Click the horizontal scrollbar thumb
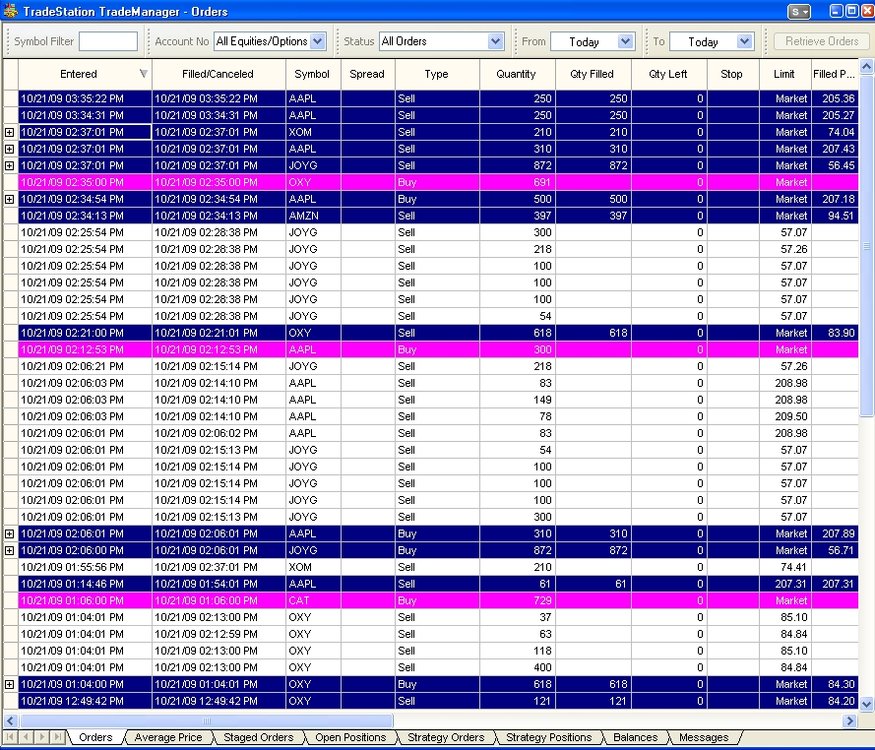This screenshot has height=750, width=875. click(x=206, y=720)
